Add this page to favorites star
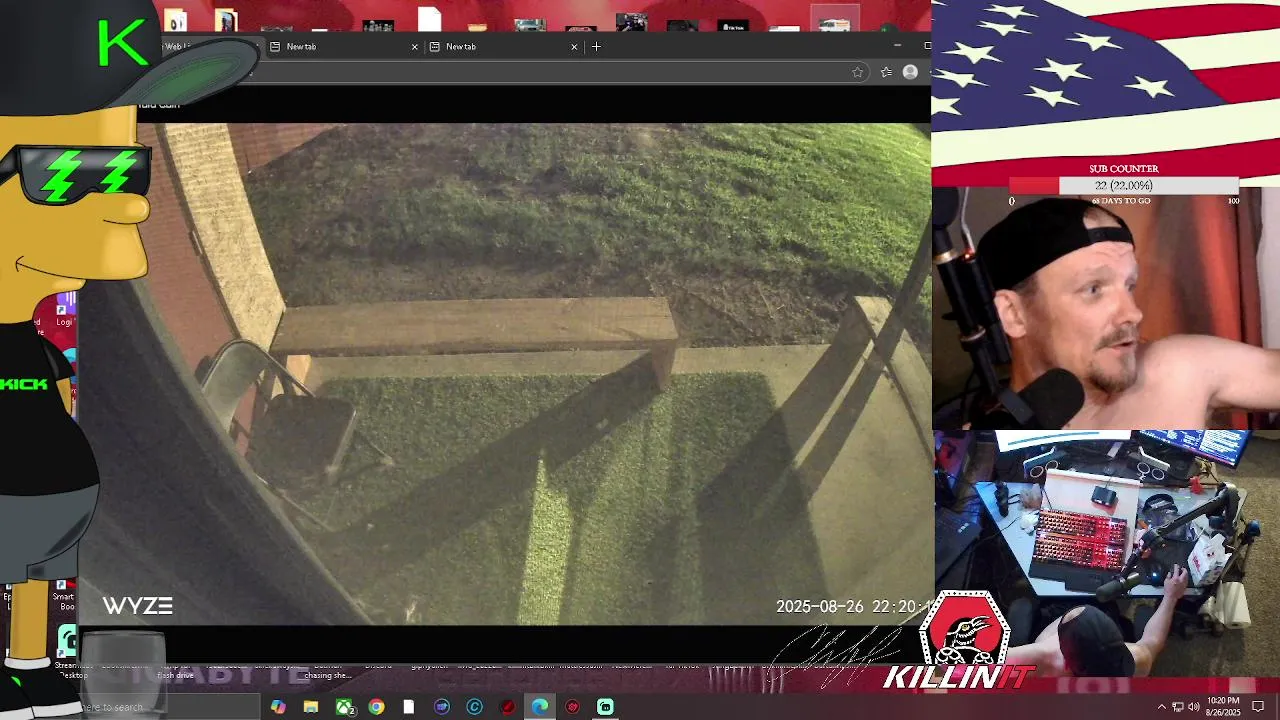Viewport: 1280px width, 720px height. pyautogui.click(x=857, y=72)
